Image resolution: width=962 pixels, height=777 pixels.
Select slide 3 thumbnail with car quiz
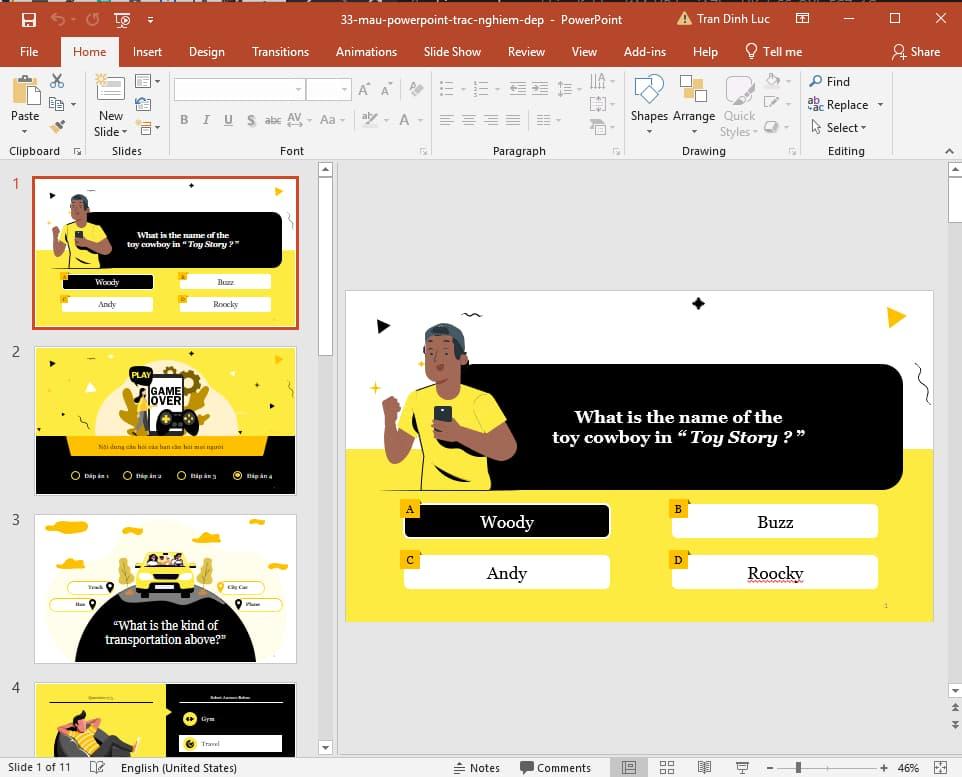(166, 587)
